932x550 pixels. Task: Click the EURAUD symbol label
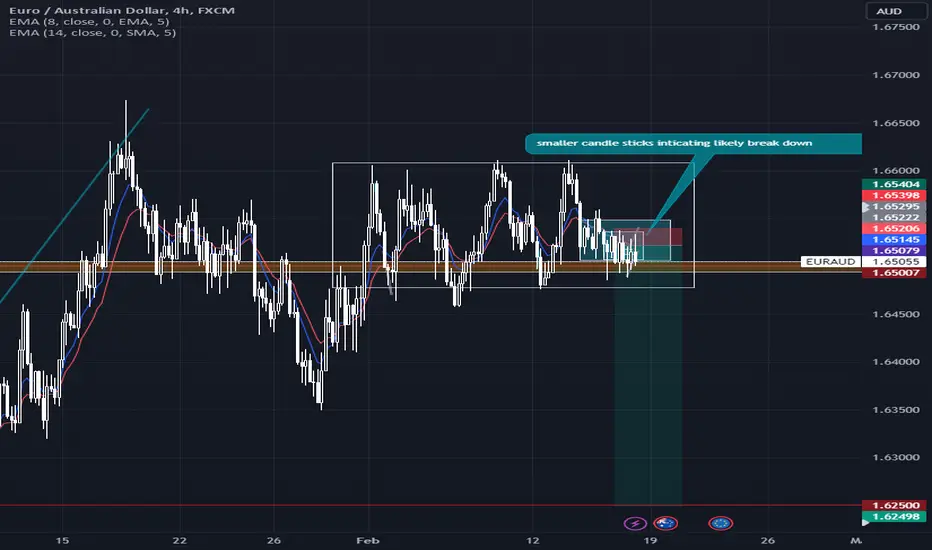[830, 262]
